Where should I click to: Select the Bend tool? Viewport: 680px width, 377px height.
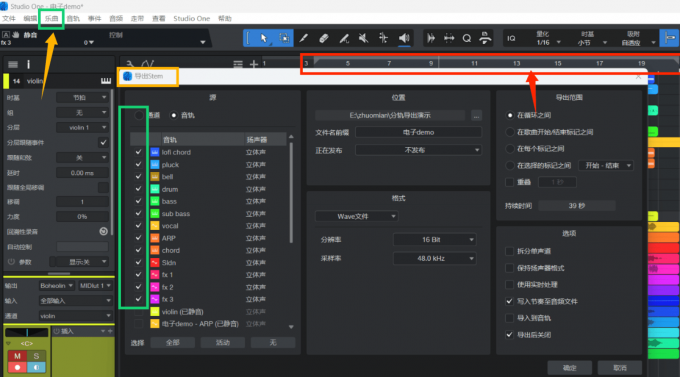(383, 38)
